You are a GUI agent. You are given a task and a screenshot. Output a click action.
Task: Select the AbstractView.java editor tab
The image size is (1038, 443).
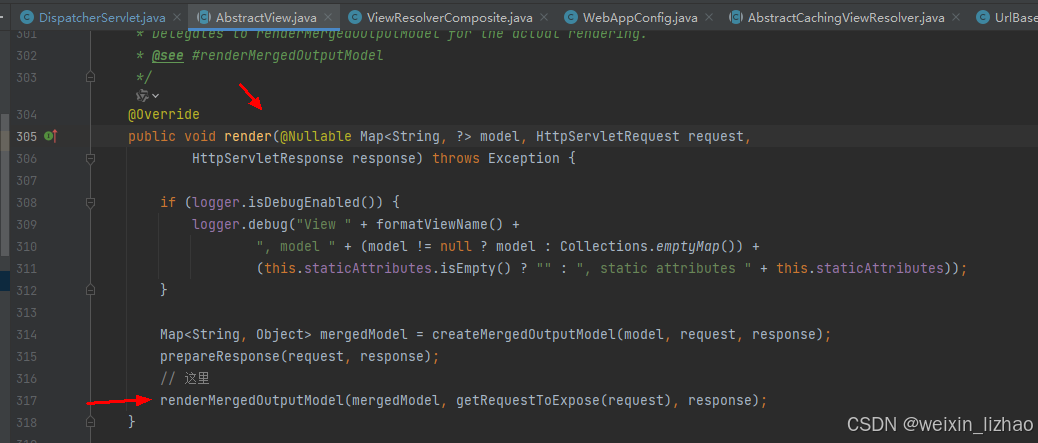(x=266, y=17)
